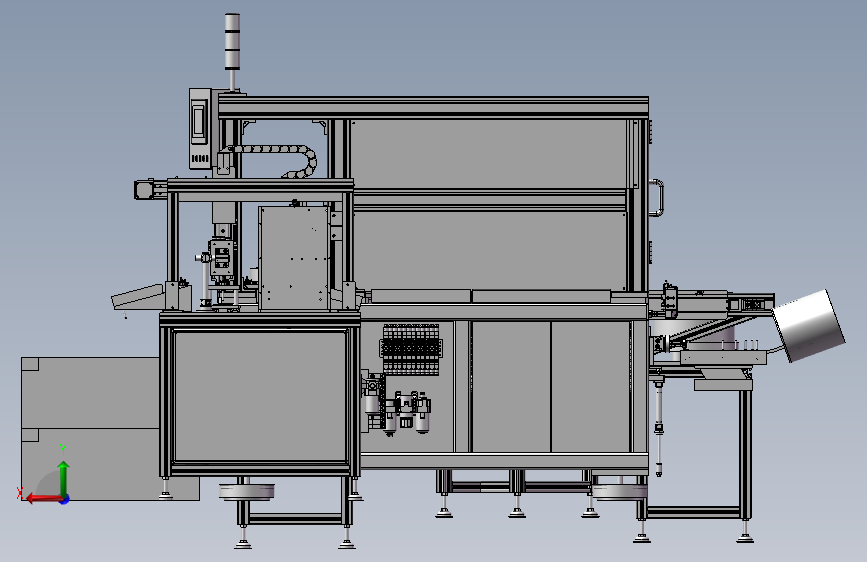
Task: Select the stacked signal tower light on top
Action: coord(232,42)
